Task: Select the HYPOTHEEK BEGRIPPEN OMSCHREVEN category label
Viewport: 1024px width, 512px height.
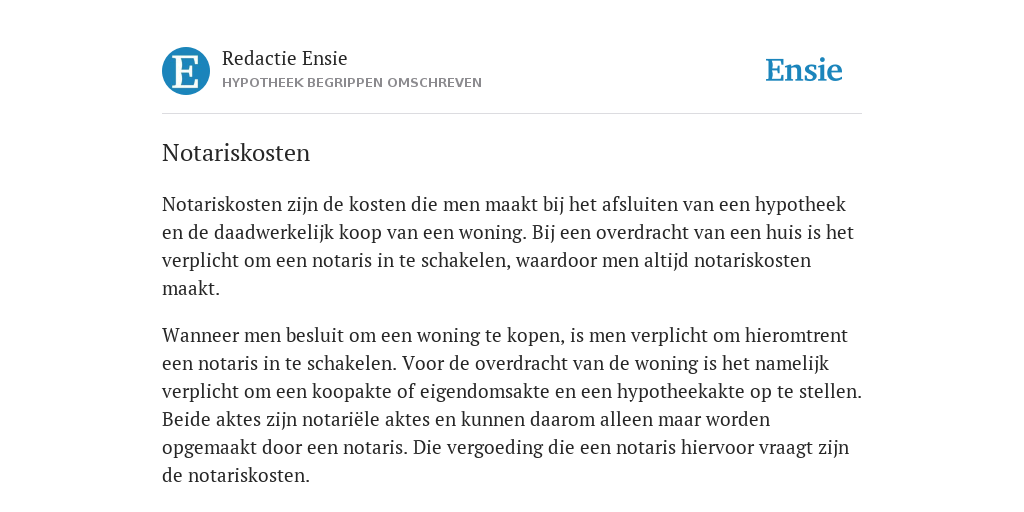Action: coord(352,83)
